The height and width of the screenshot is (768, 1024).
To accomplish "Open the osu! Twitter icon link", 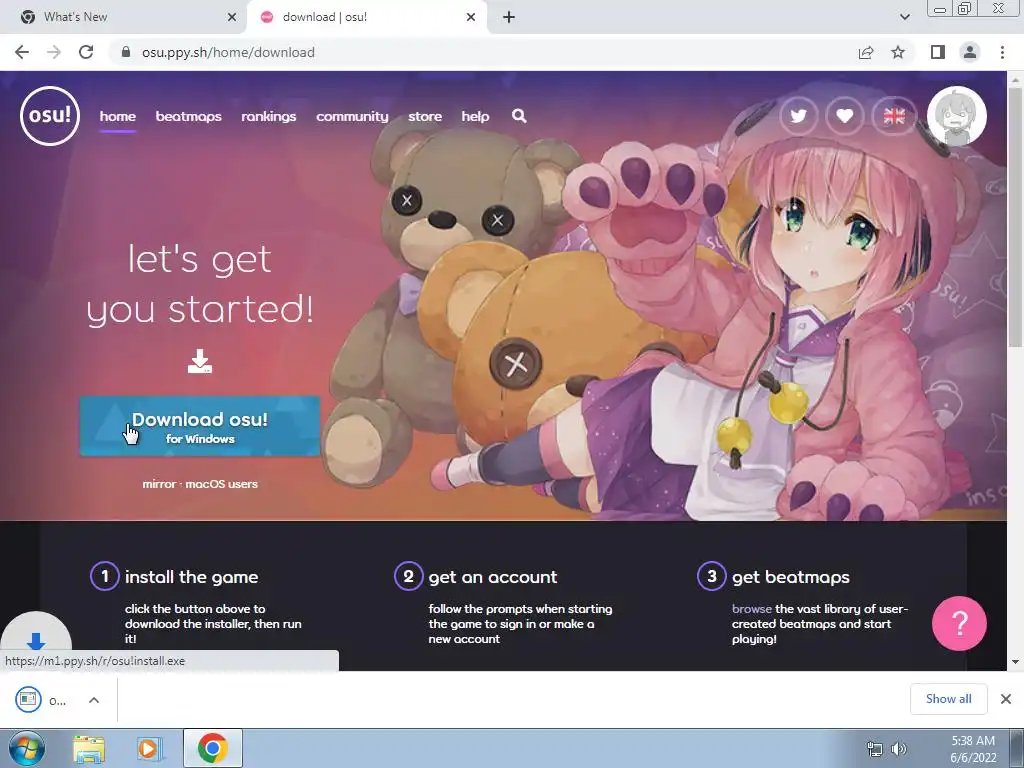I will (x=798, y=116).
